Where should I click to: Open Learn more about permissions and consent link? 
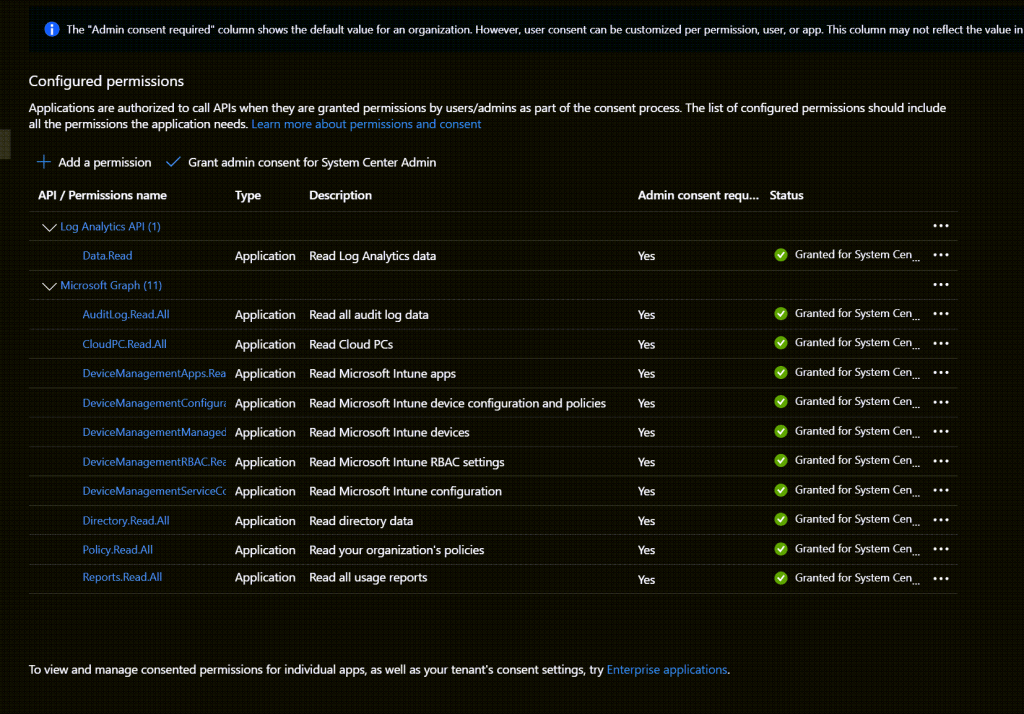pyautogui.click(x=366, y=124)
